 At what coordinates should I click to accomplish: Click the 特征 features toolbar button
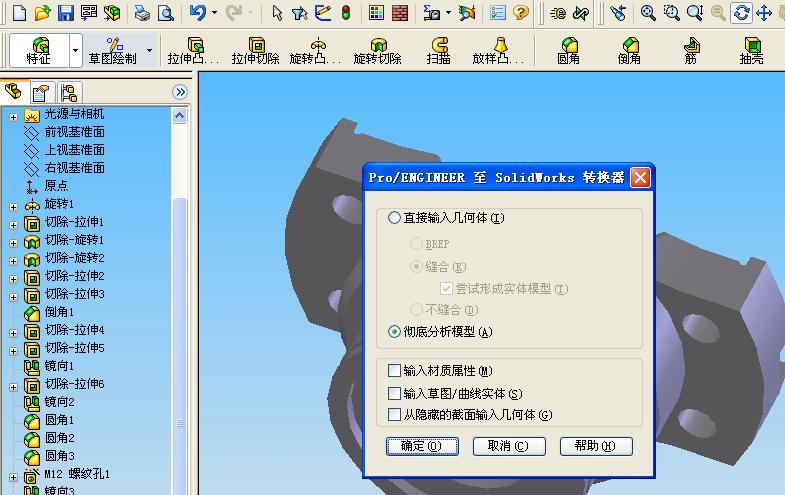(x=39, y=51)
